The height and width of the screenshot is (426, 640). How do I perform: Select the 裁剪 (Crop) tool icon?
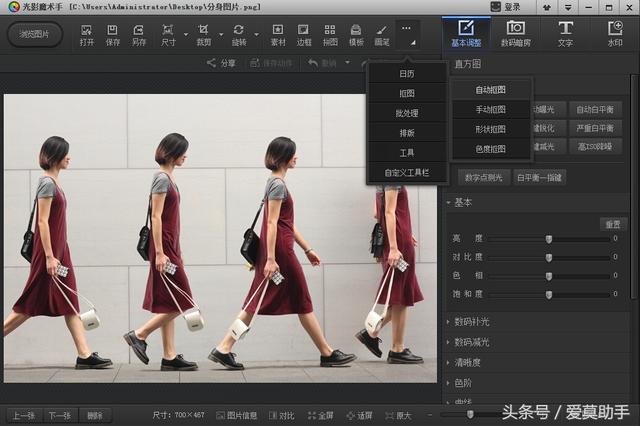point(203,34)
